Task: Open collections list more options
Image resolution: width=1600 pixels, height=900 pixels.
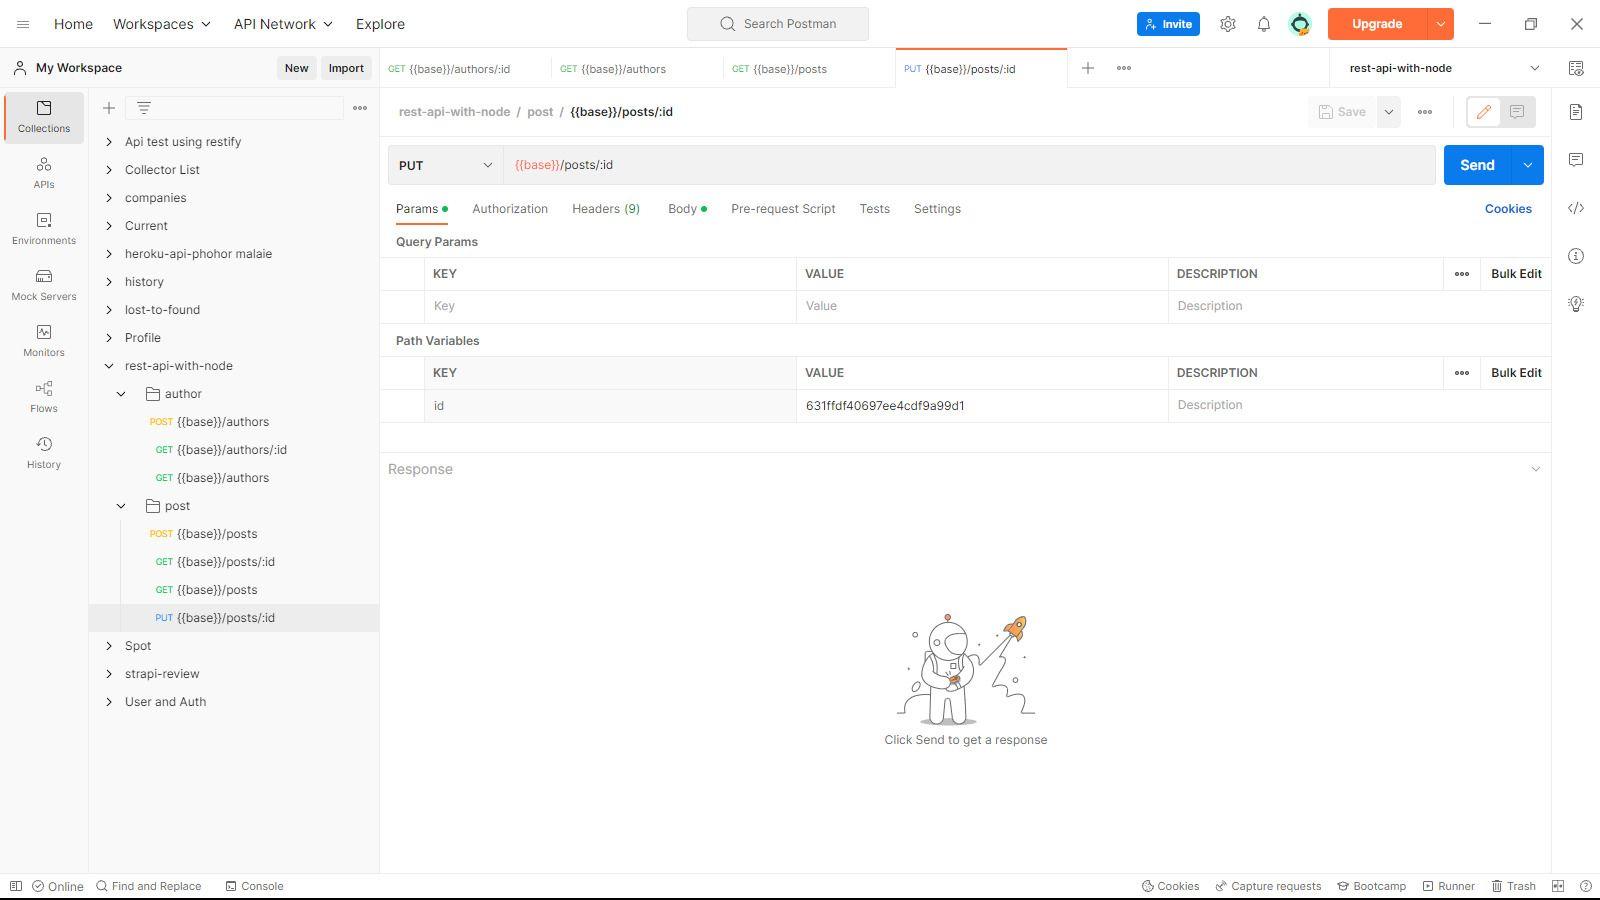Action: tap(360, 108)
